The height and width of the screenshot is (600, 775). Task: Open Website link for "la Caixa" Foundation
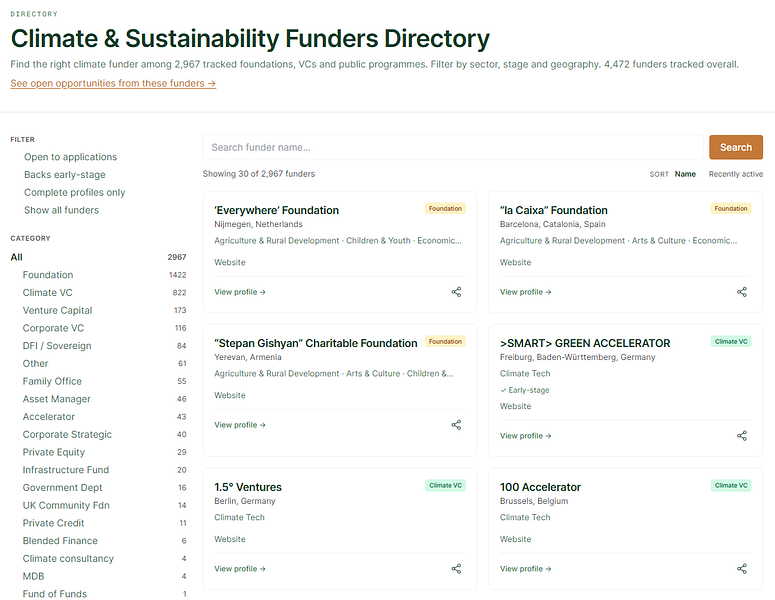point(516,262)
